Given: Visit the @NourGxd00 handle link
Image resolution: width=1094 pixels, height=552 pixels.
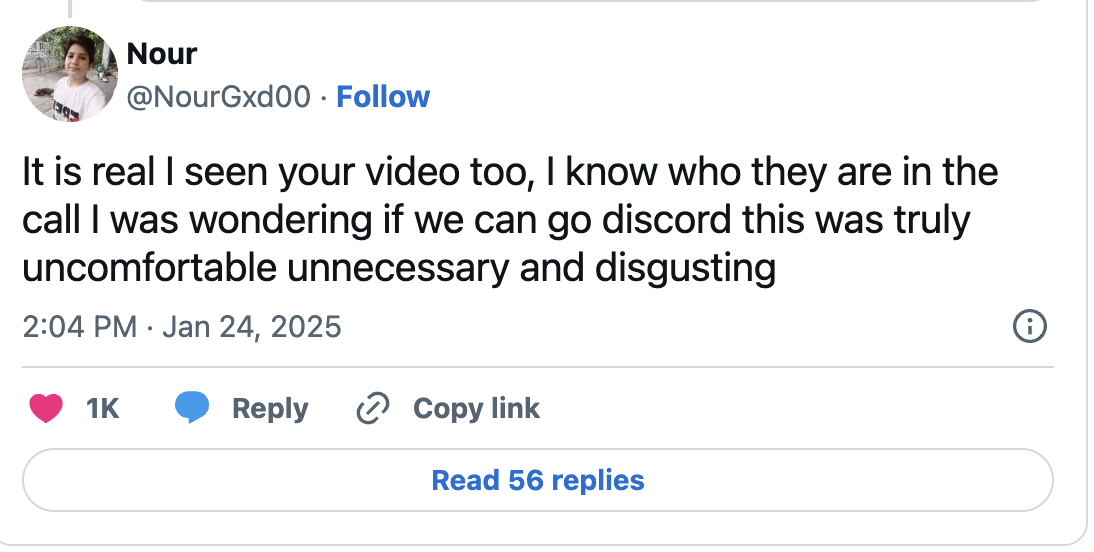Looking at the screenshot, I should coord(218,96).
